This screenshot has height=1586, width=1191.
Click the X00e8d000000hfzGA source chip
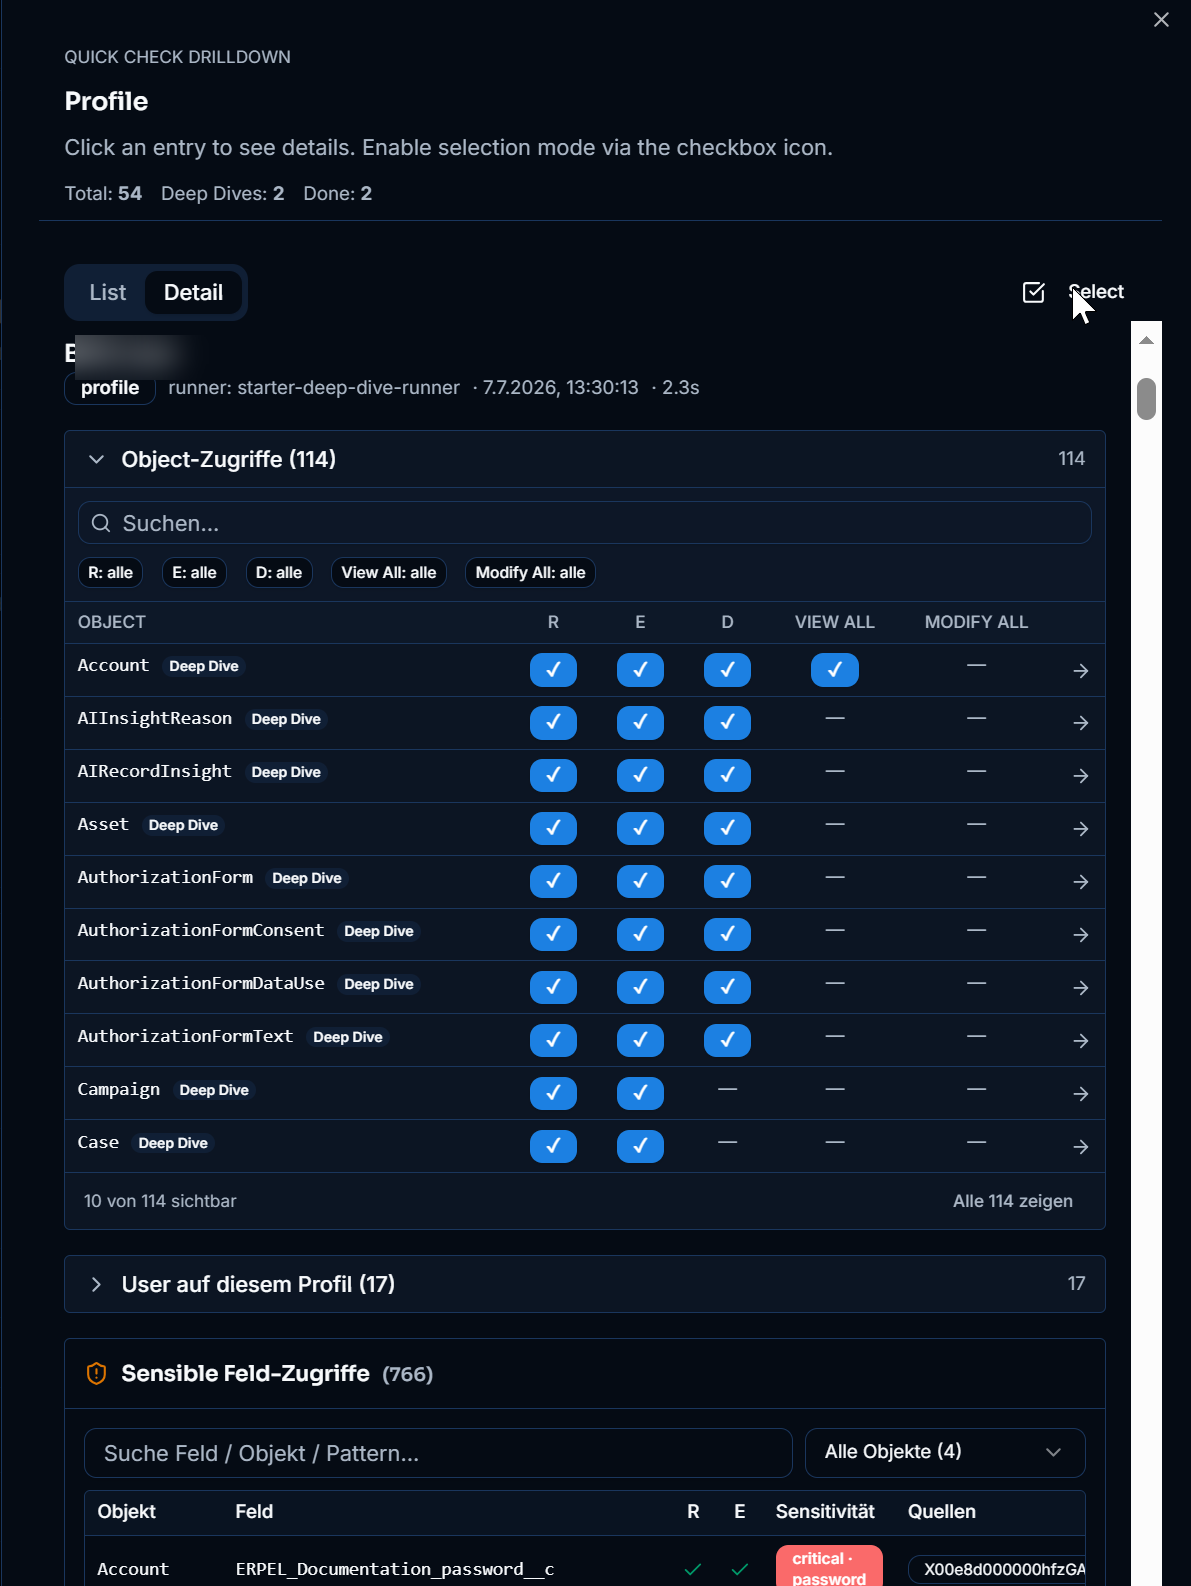click(x=998, y=1569)
